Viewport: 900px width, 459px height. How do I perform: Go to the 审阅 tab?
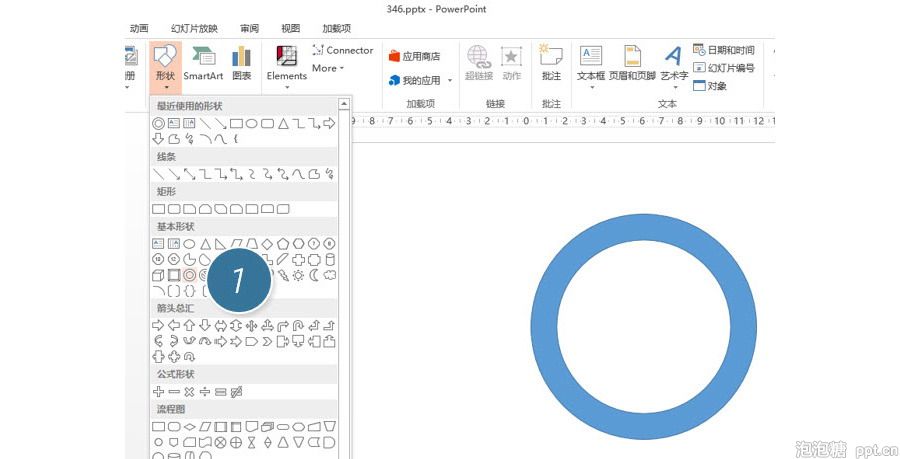click(249, 28)
